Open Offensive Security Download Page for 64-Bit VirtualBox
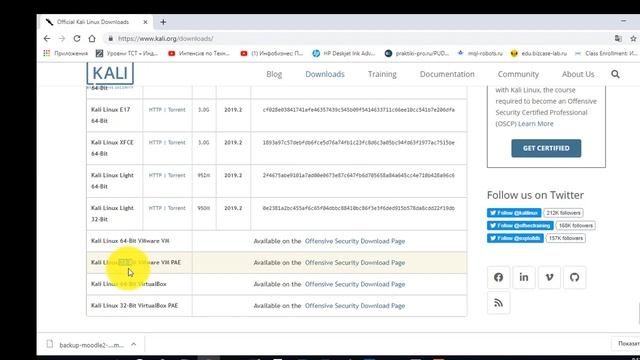The image size is (640, 360). (x=355, y=284)
